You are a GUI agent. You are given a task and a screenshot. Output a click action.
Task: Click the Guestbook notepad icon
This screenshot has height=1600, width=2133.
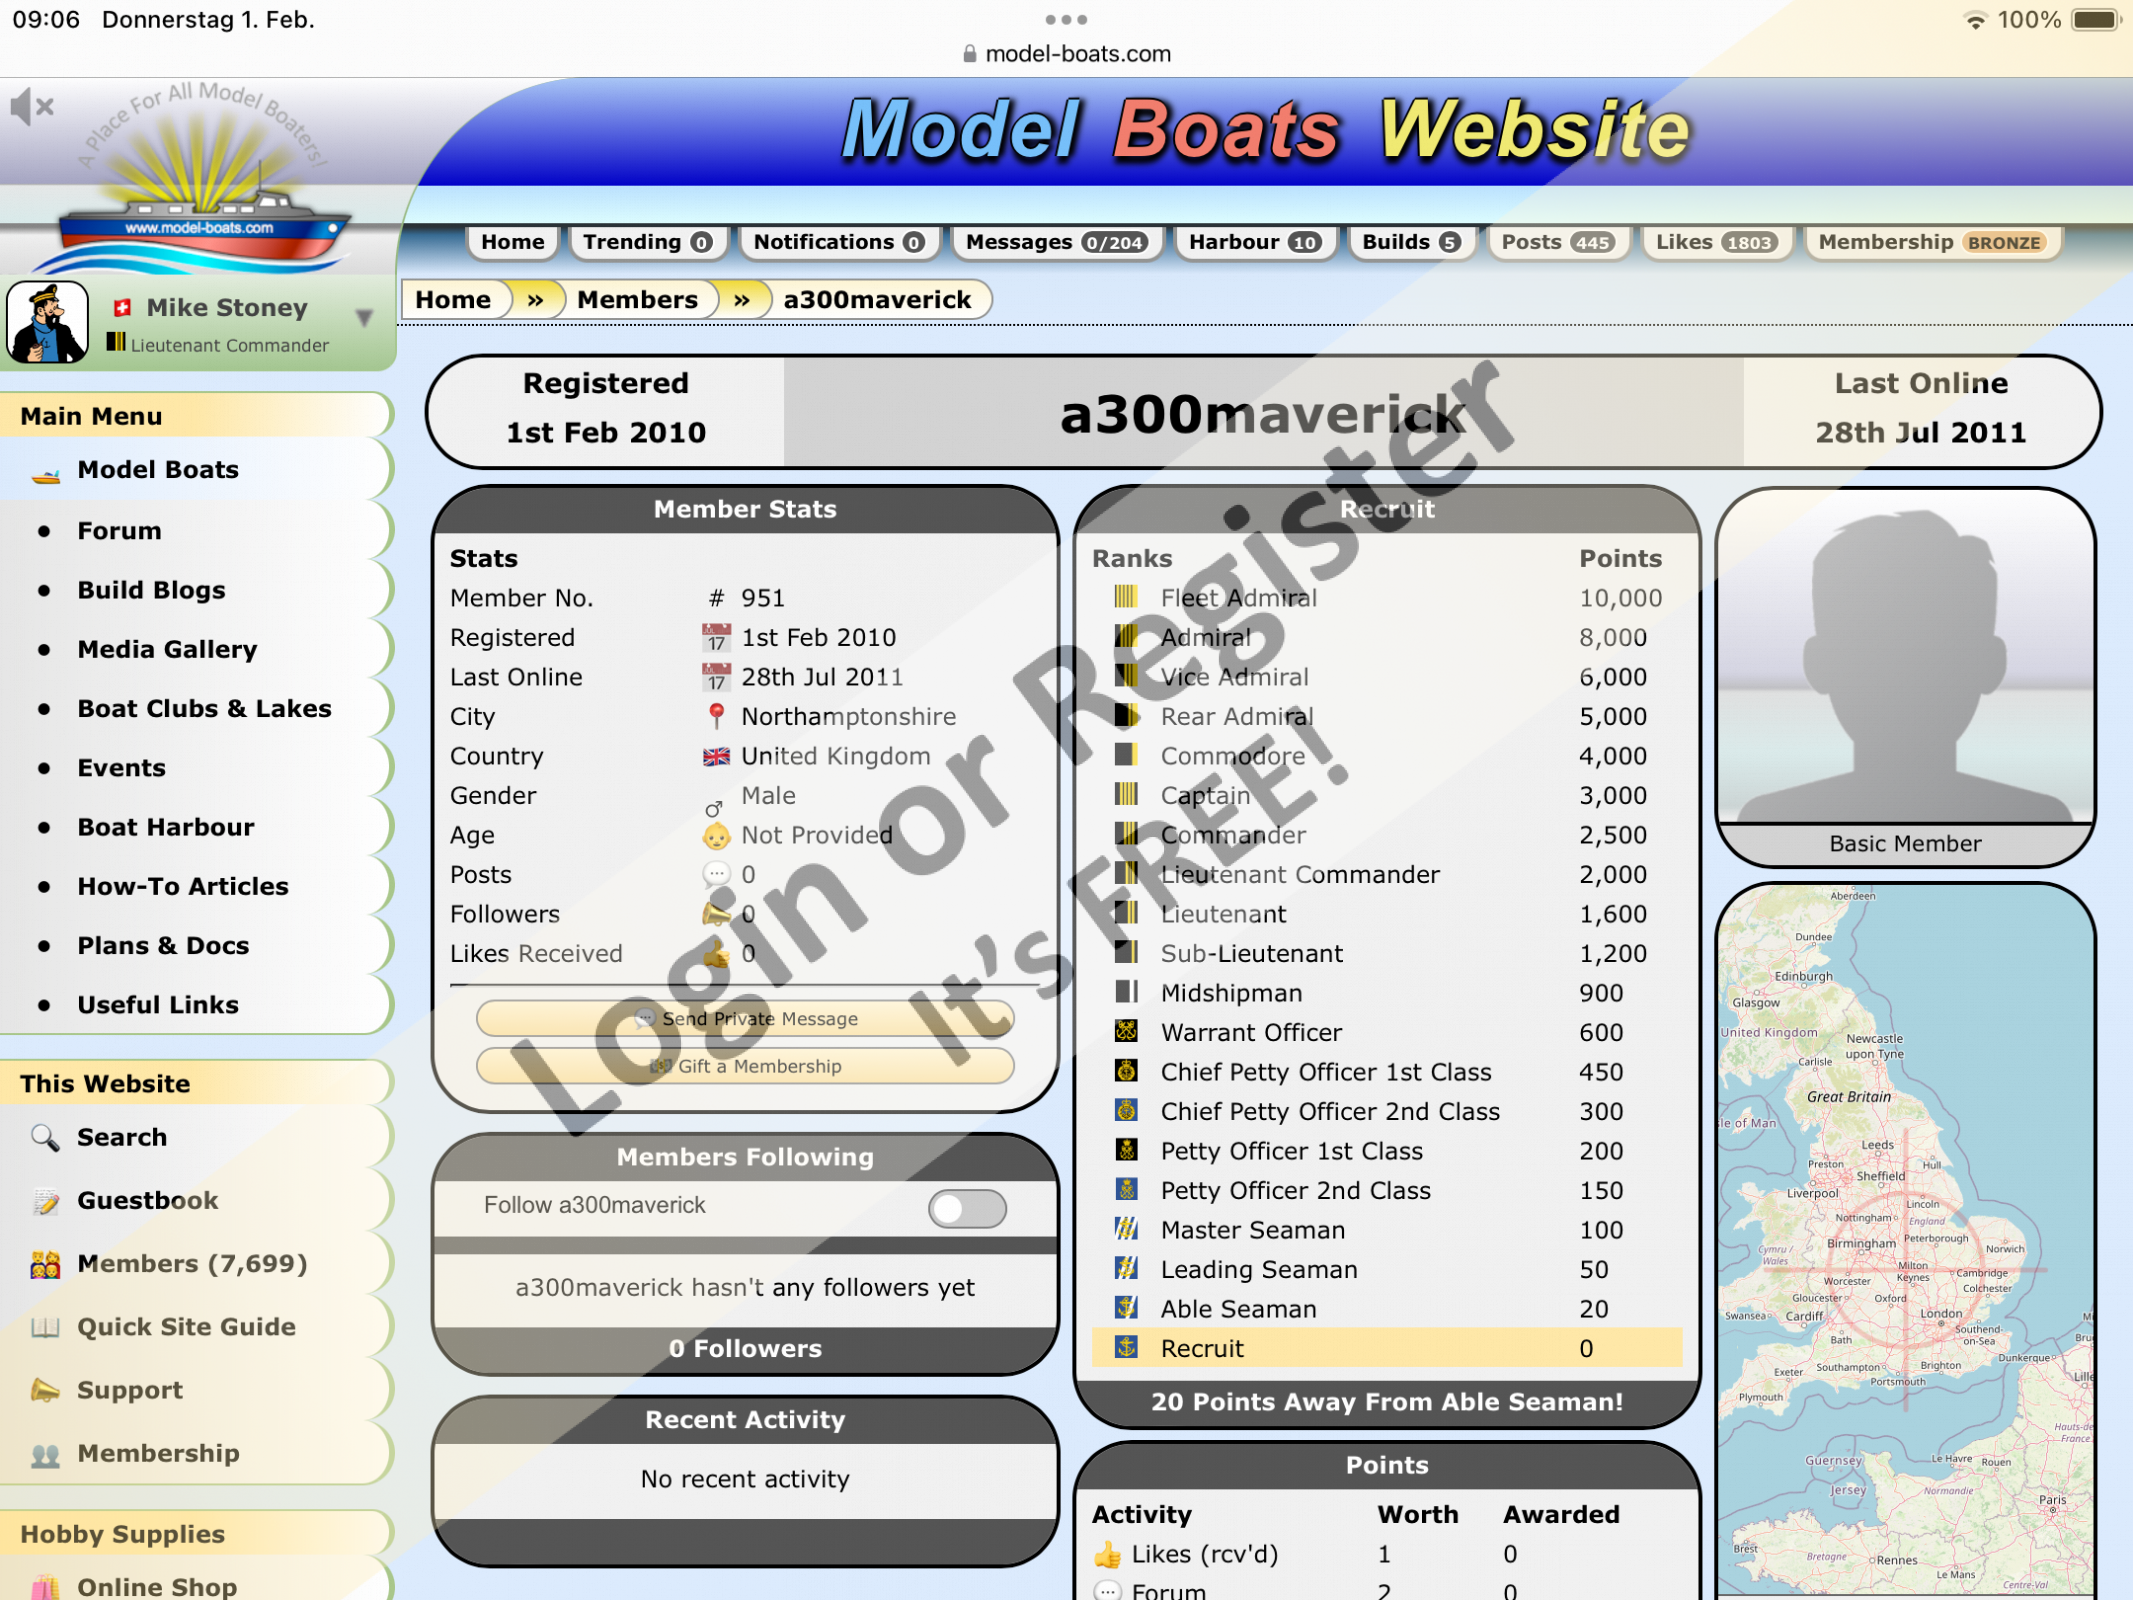coord(45,1201)
